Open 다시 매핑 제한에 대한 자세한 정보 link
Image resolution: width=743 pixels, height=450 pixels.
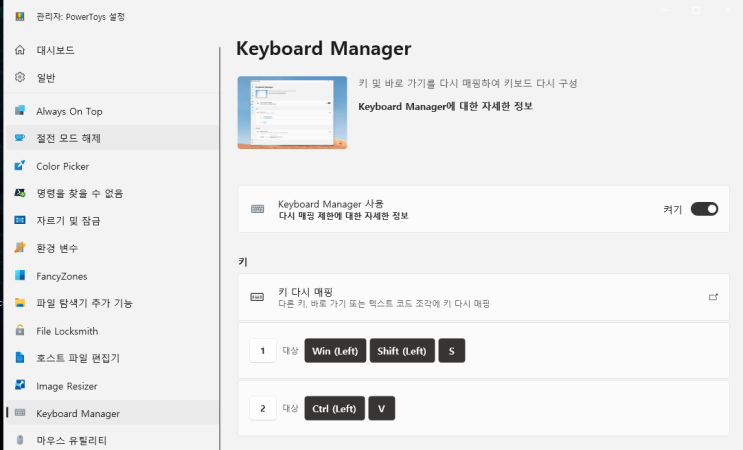tap(343, 216)
